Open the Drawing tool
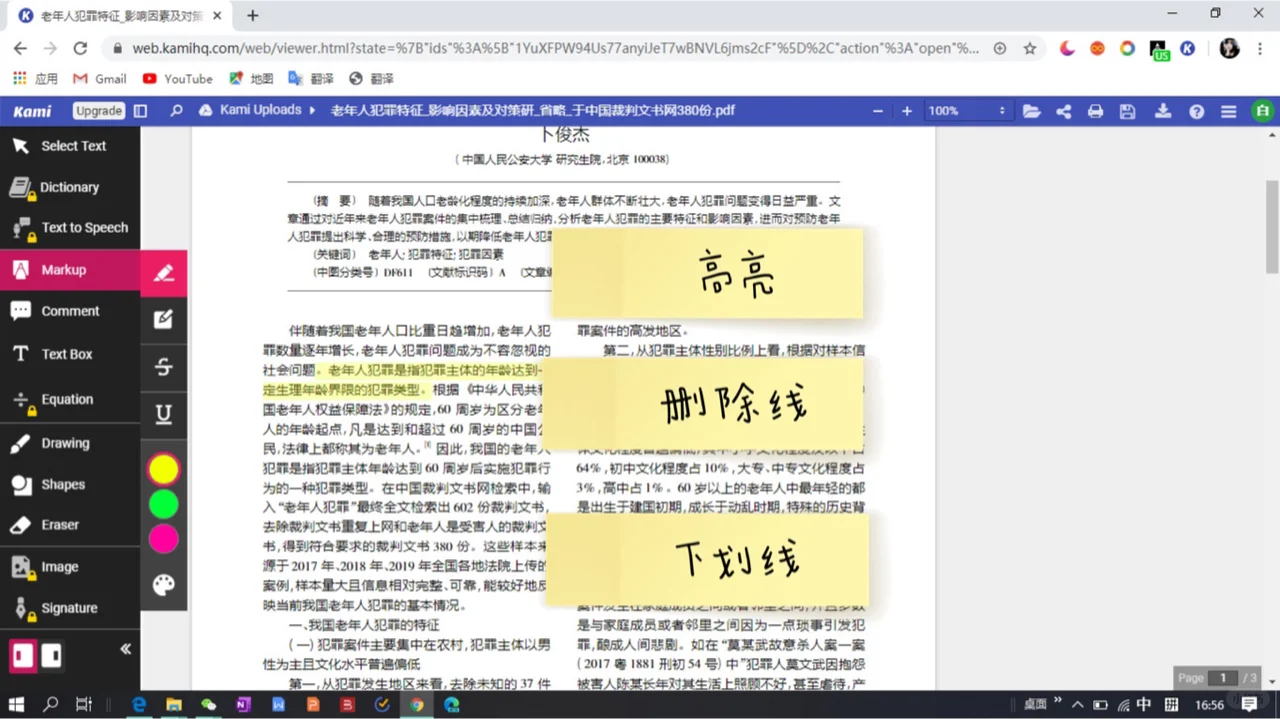This screenshot has height=719, width=1280. pyautogui.click(x=65, y=443)
